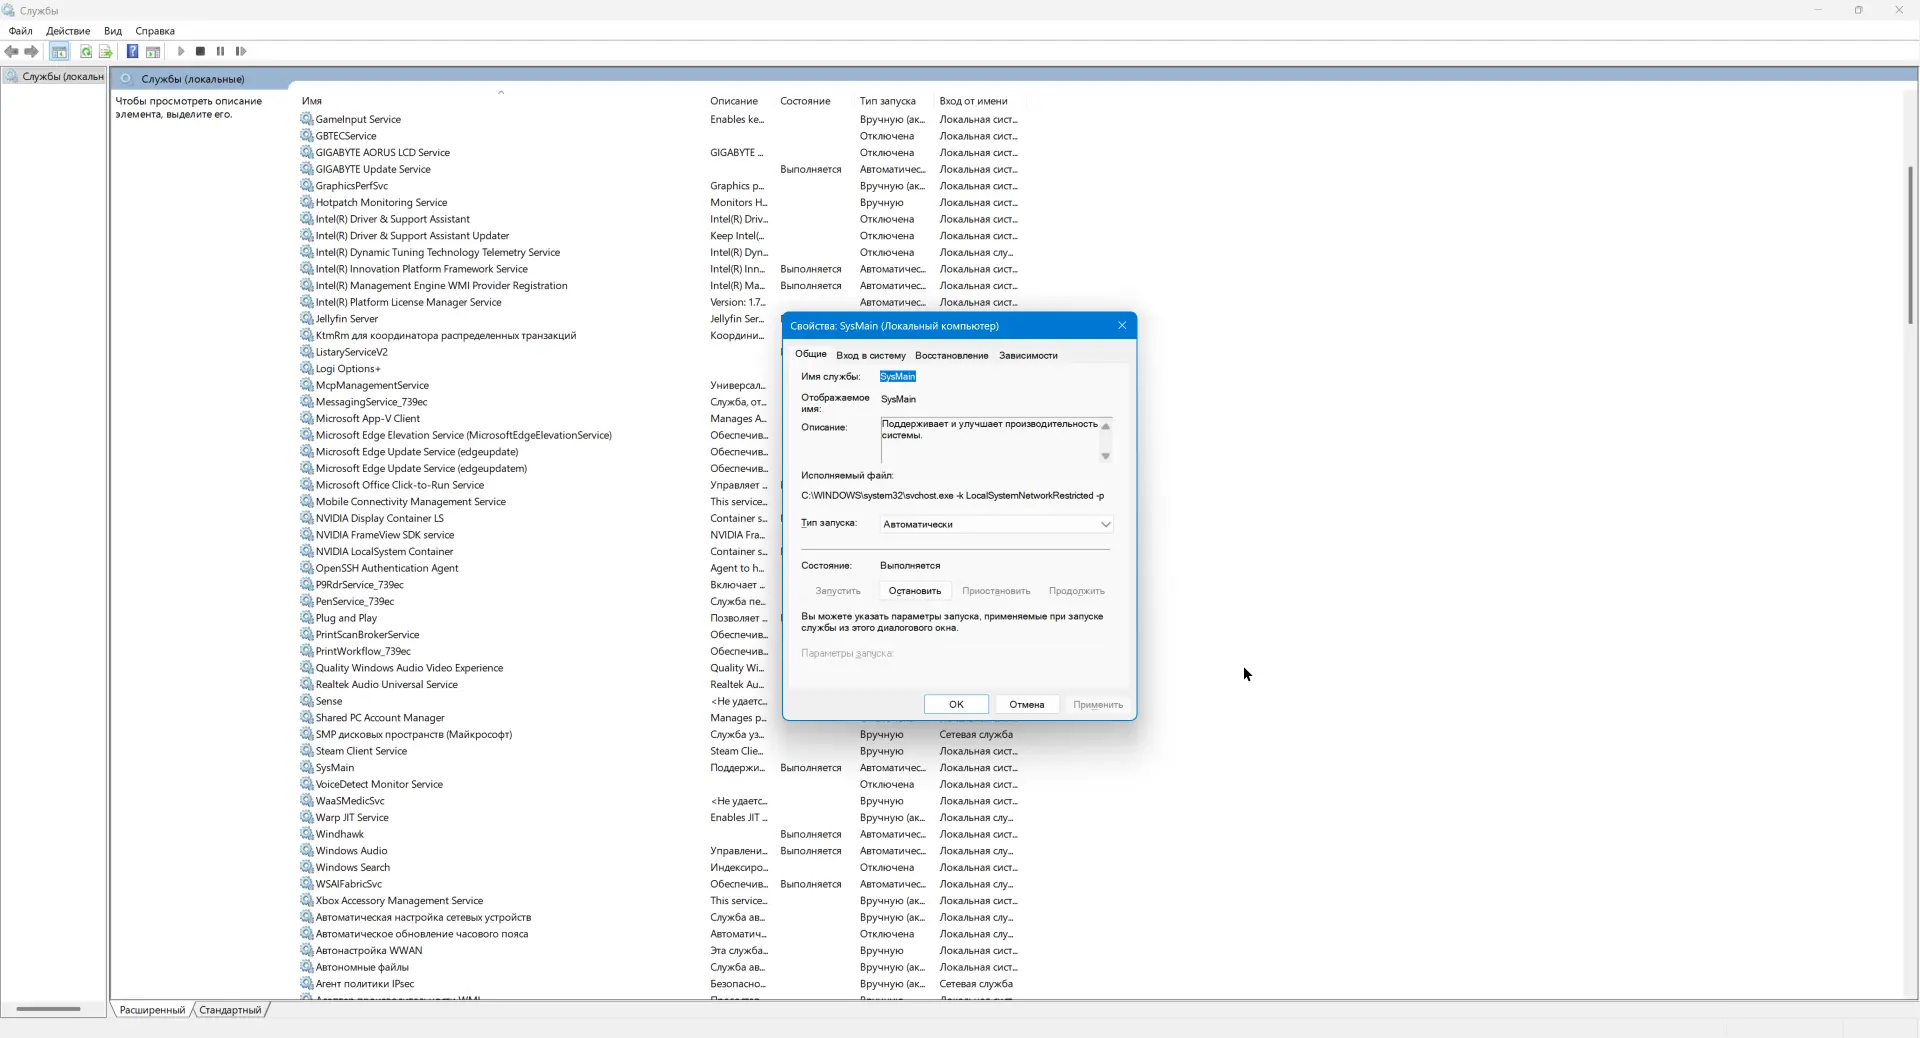Screen dimensions: 1920x1038
Task: Click the back navigation arrow
Action: pyautogui.click(x=12, y=52)
